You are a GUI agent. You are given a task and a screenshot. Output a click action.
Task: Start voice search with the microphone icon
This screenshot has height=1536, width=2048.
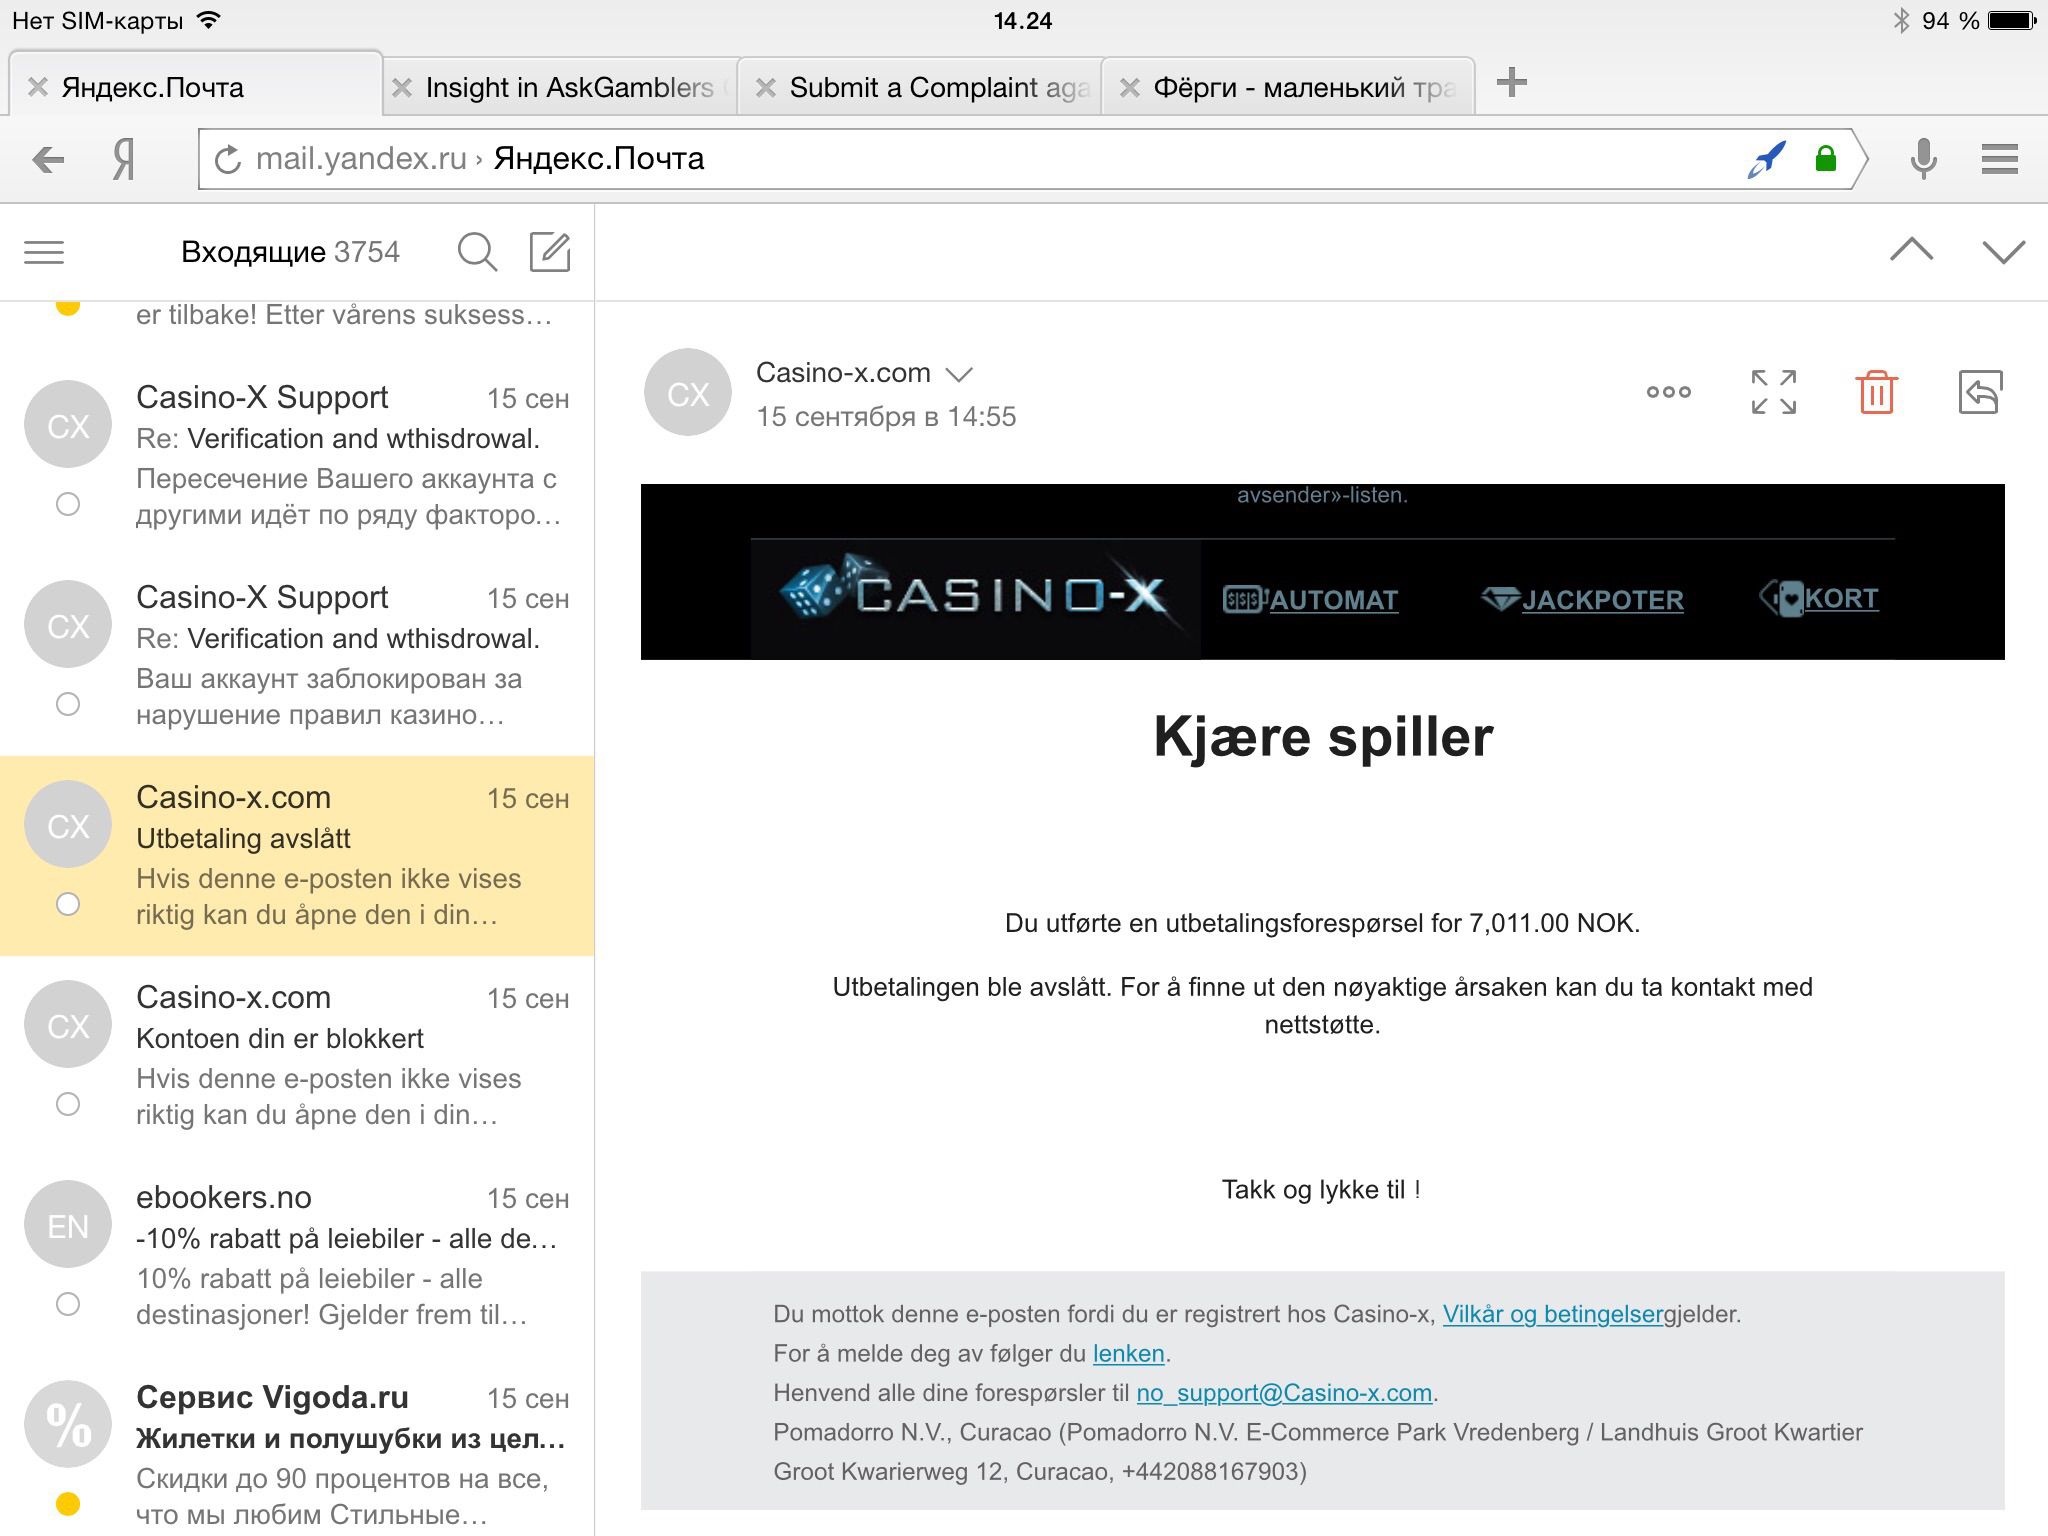point(1923,159)
